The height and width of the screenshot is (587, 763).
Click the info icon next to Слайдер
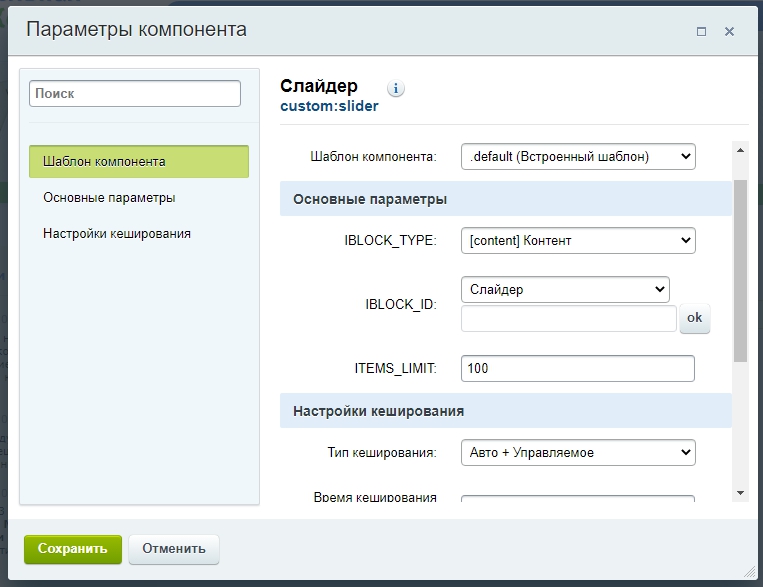click(396, 89)
